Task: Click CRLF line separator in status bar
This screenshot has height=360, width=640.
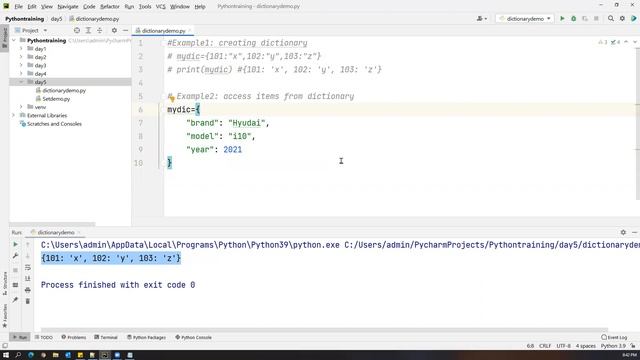Action: (x=545, y=346)
